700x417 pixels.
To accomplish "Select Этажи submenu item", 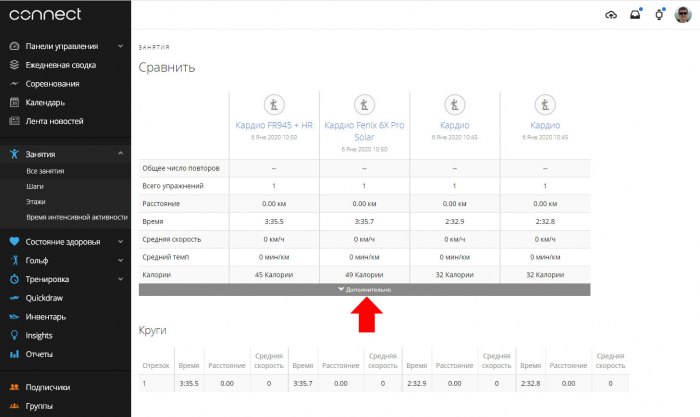I will click(36, 201).
